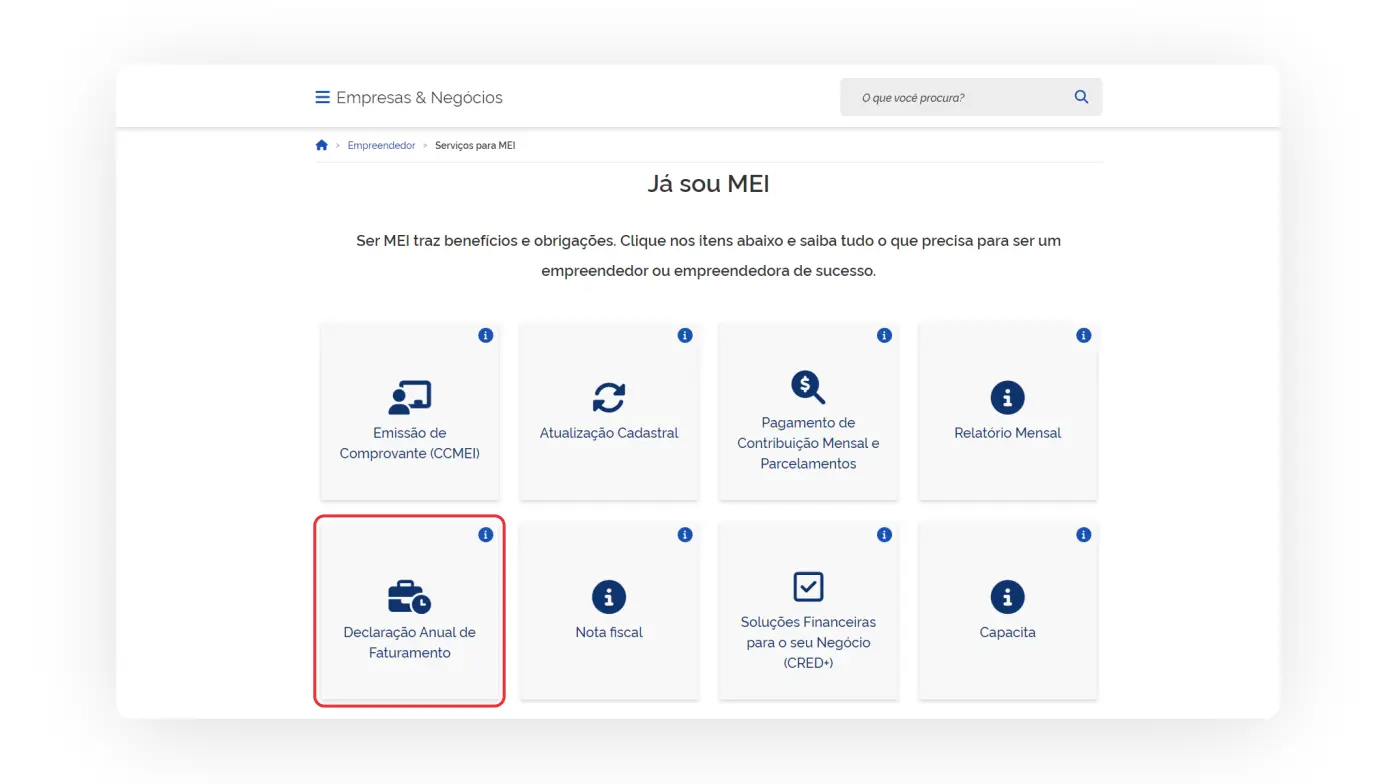
Task: Click the Serviços para MEI breadcrumb
Action: tap(475, 145)
